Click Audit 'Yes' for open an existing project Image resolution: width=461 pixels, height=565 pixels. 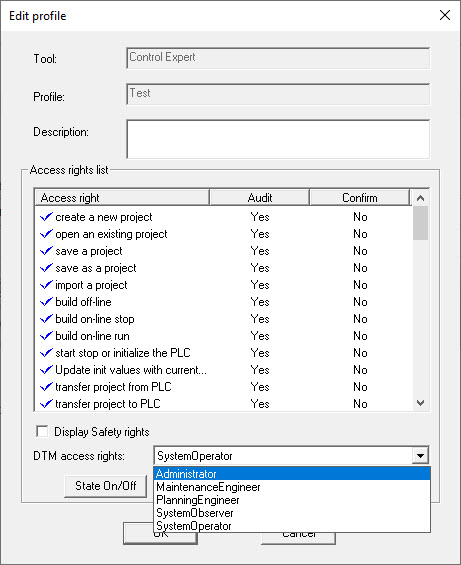click(260, 234)
